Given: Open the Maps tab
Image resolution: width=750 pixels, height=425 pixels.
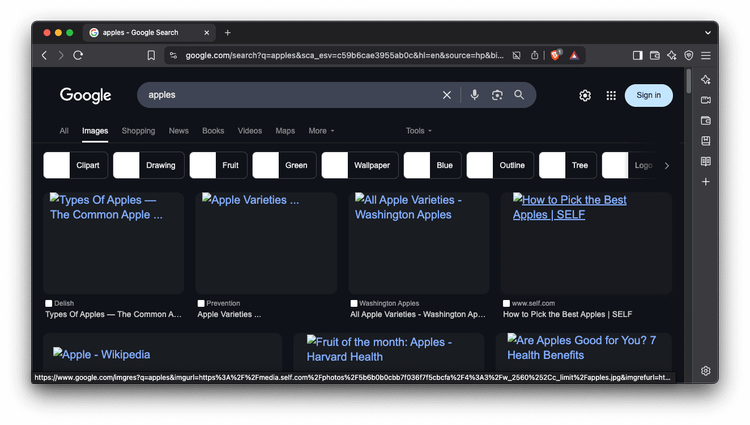Looking at the screenshot, I should [x=285, y=131].
